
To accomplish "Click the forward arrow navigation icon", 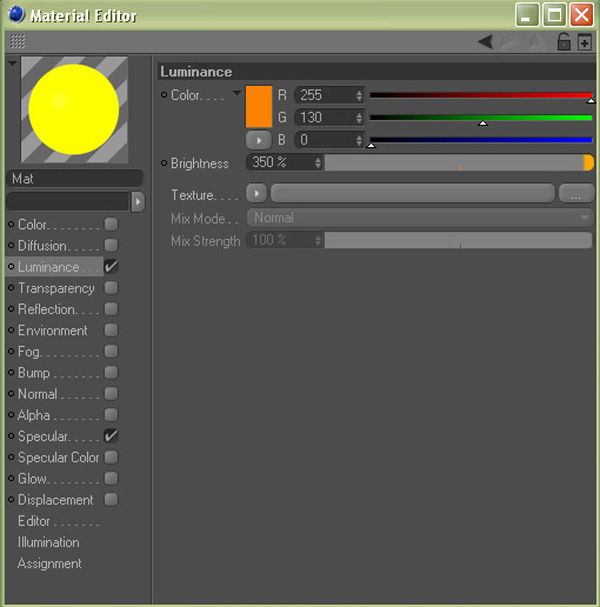I will [508, 42].
